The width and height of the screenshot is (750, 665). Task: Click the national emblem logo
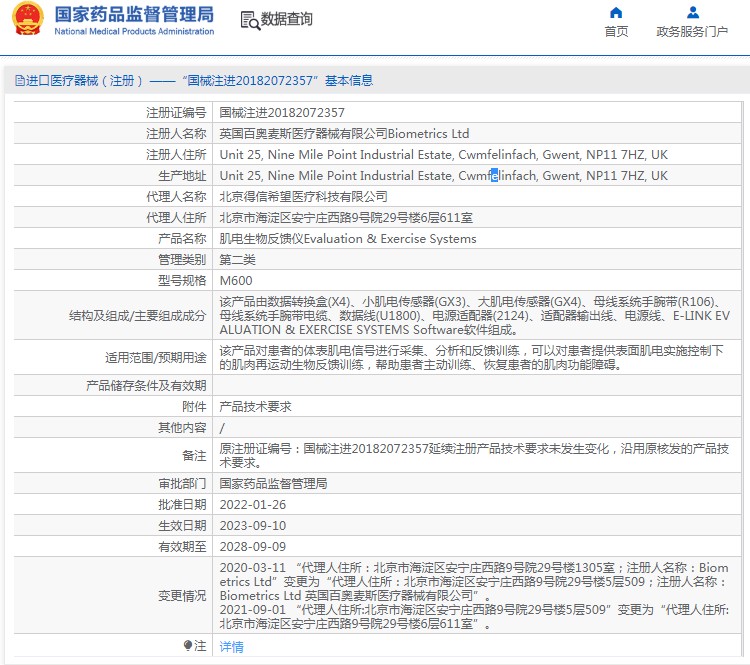click(x=28, y=19)
